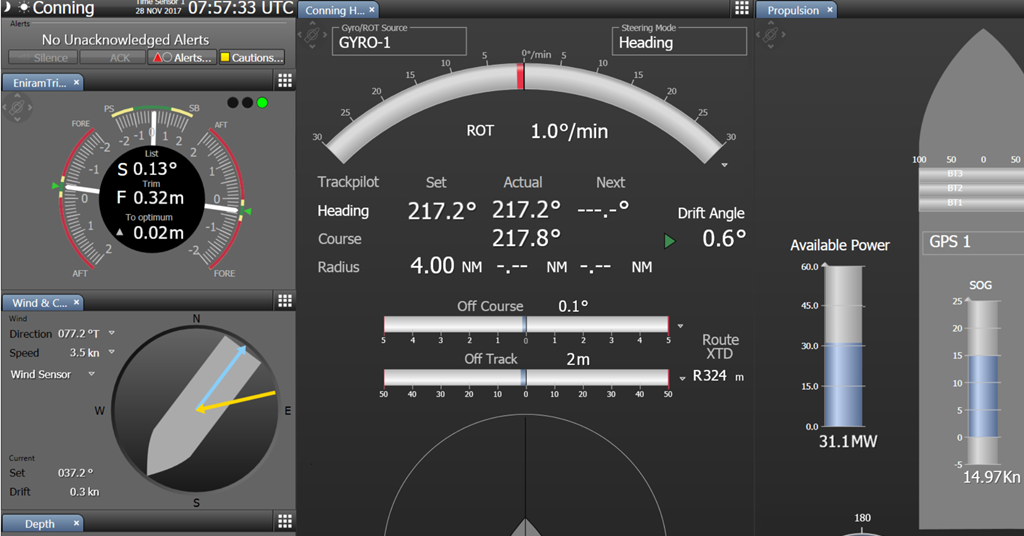Image resolution: width=1024 pixels, height=536 pixels.
Task: Open the Conning Heading panel grid menu
Action: click(x=741, y=9)
